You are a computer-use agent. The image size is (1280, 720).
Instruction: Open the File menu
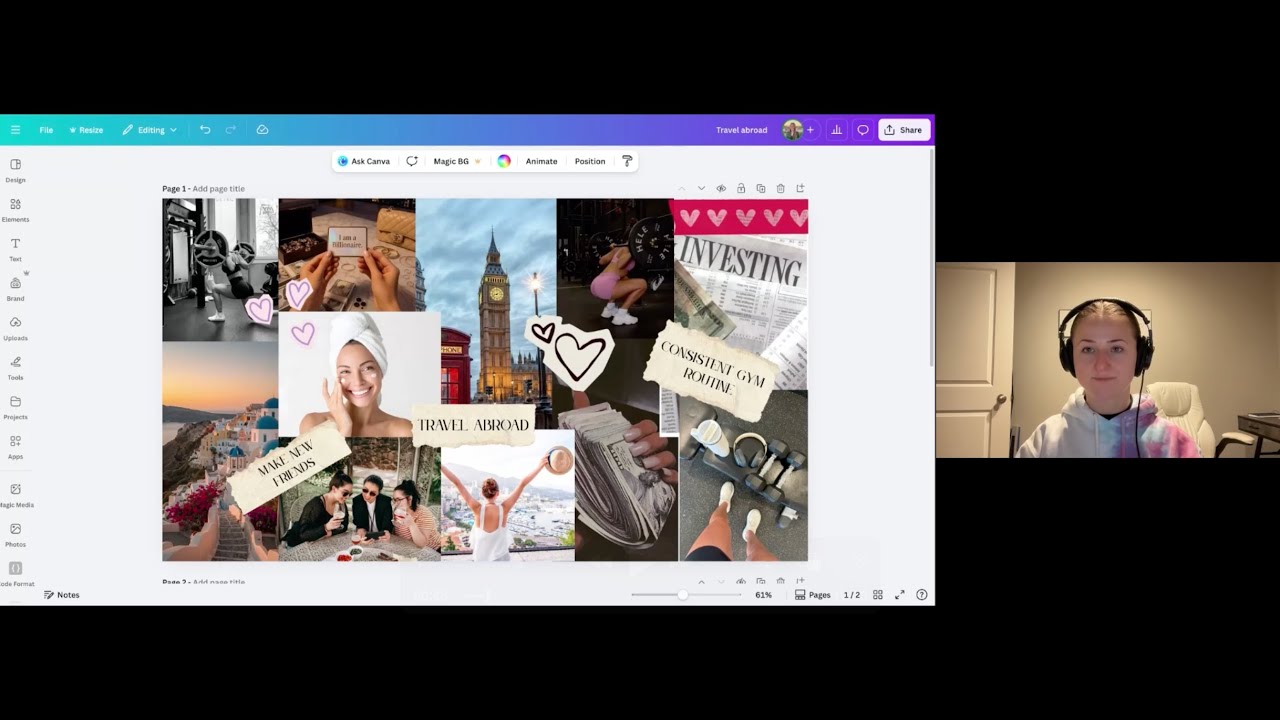(46, 130)
